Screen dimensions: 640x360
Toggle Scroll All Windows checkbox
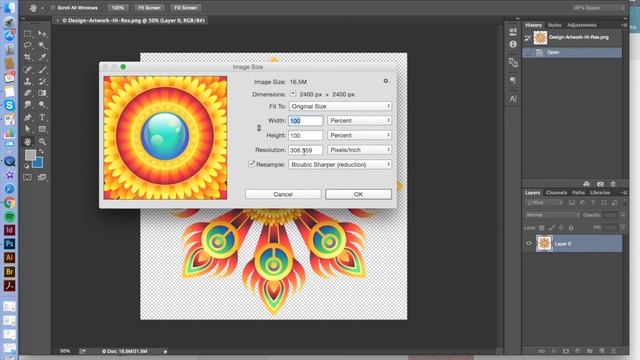coord(53,8)
